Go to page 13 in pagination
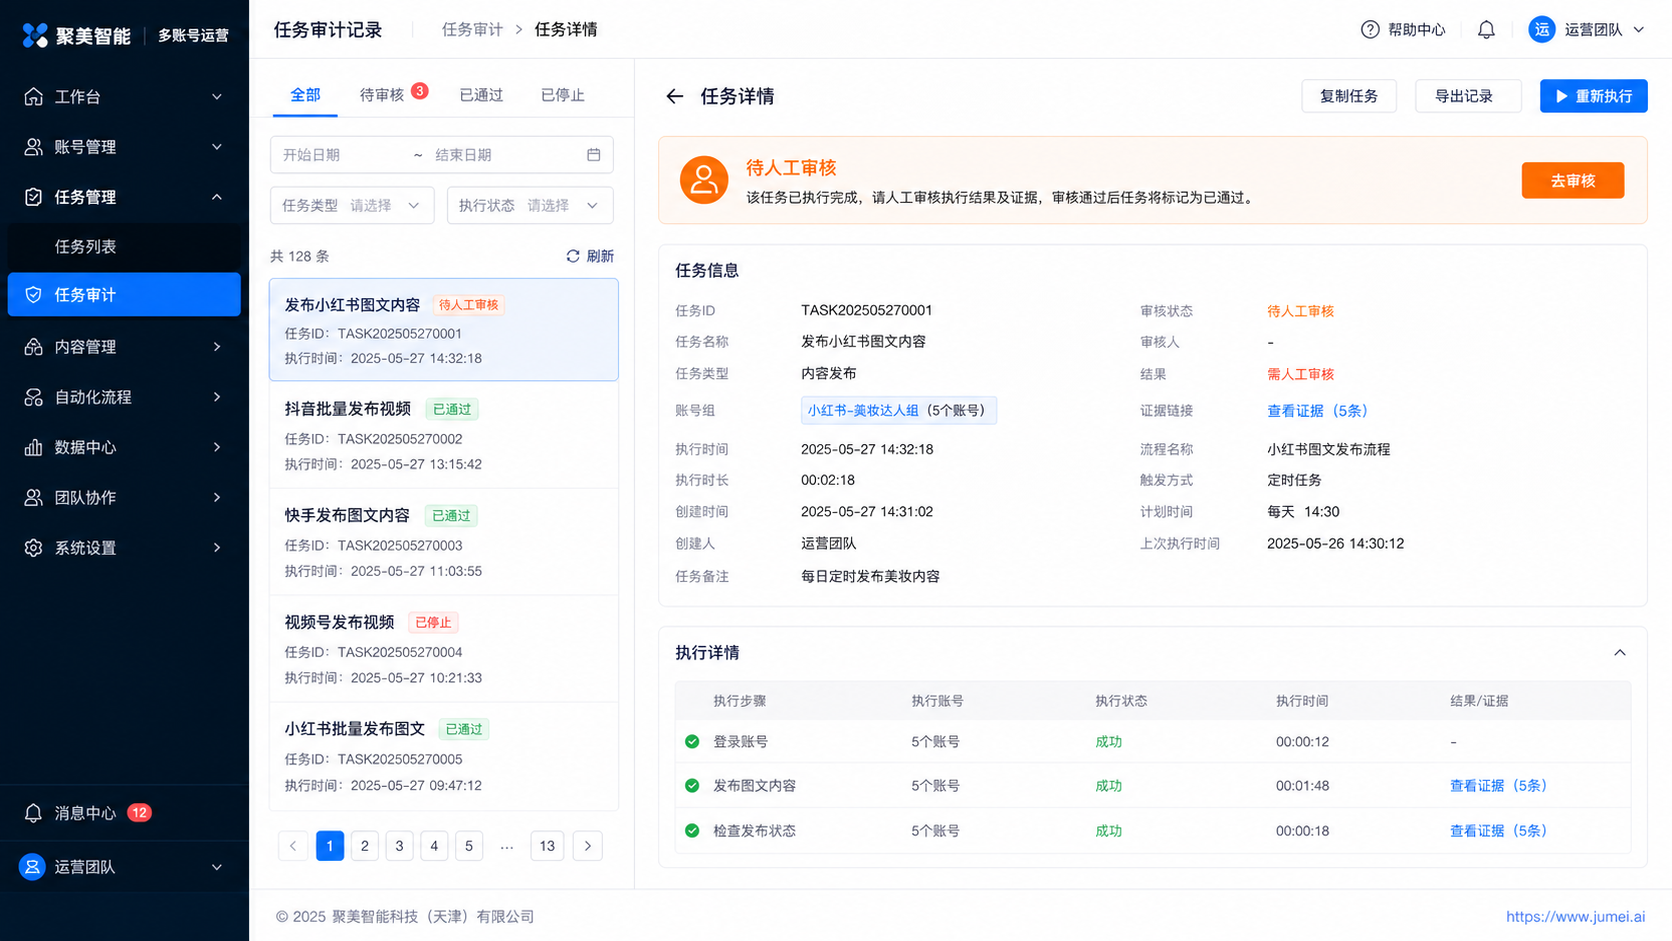This screenshot has width=1672, height=941. coord(547,846)
